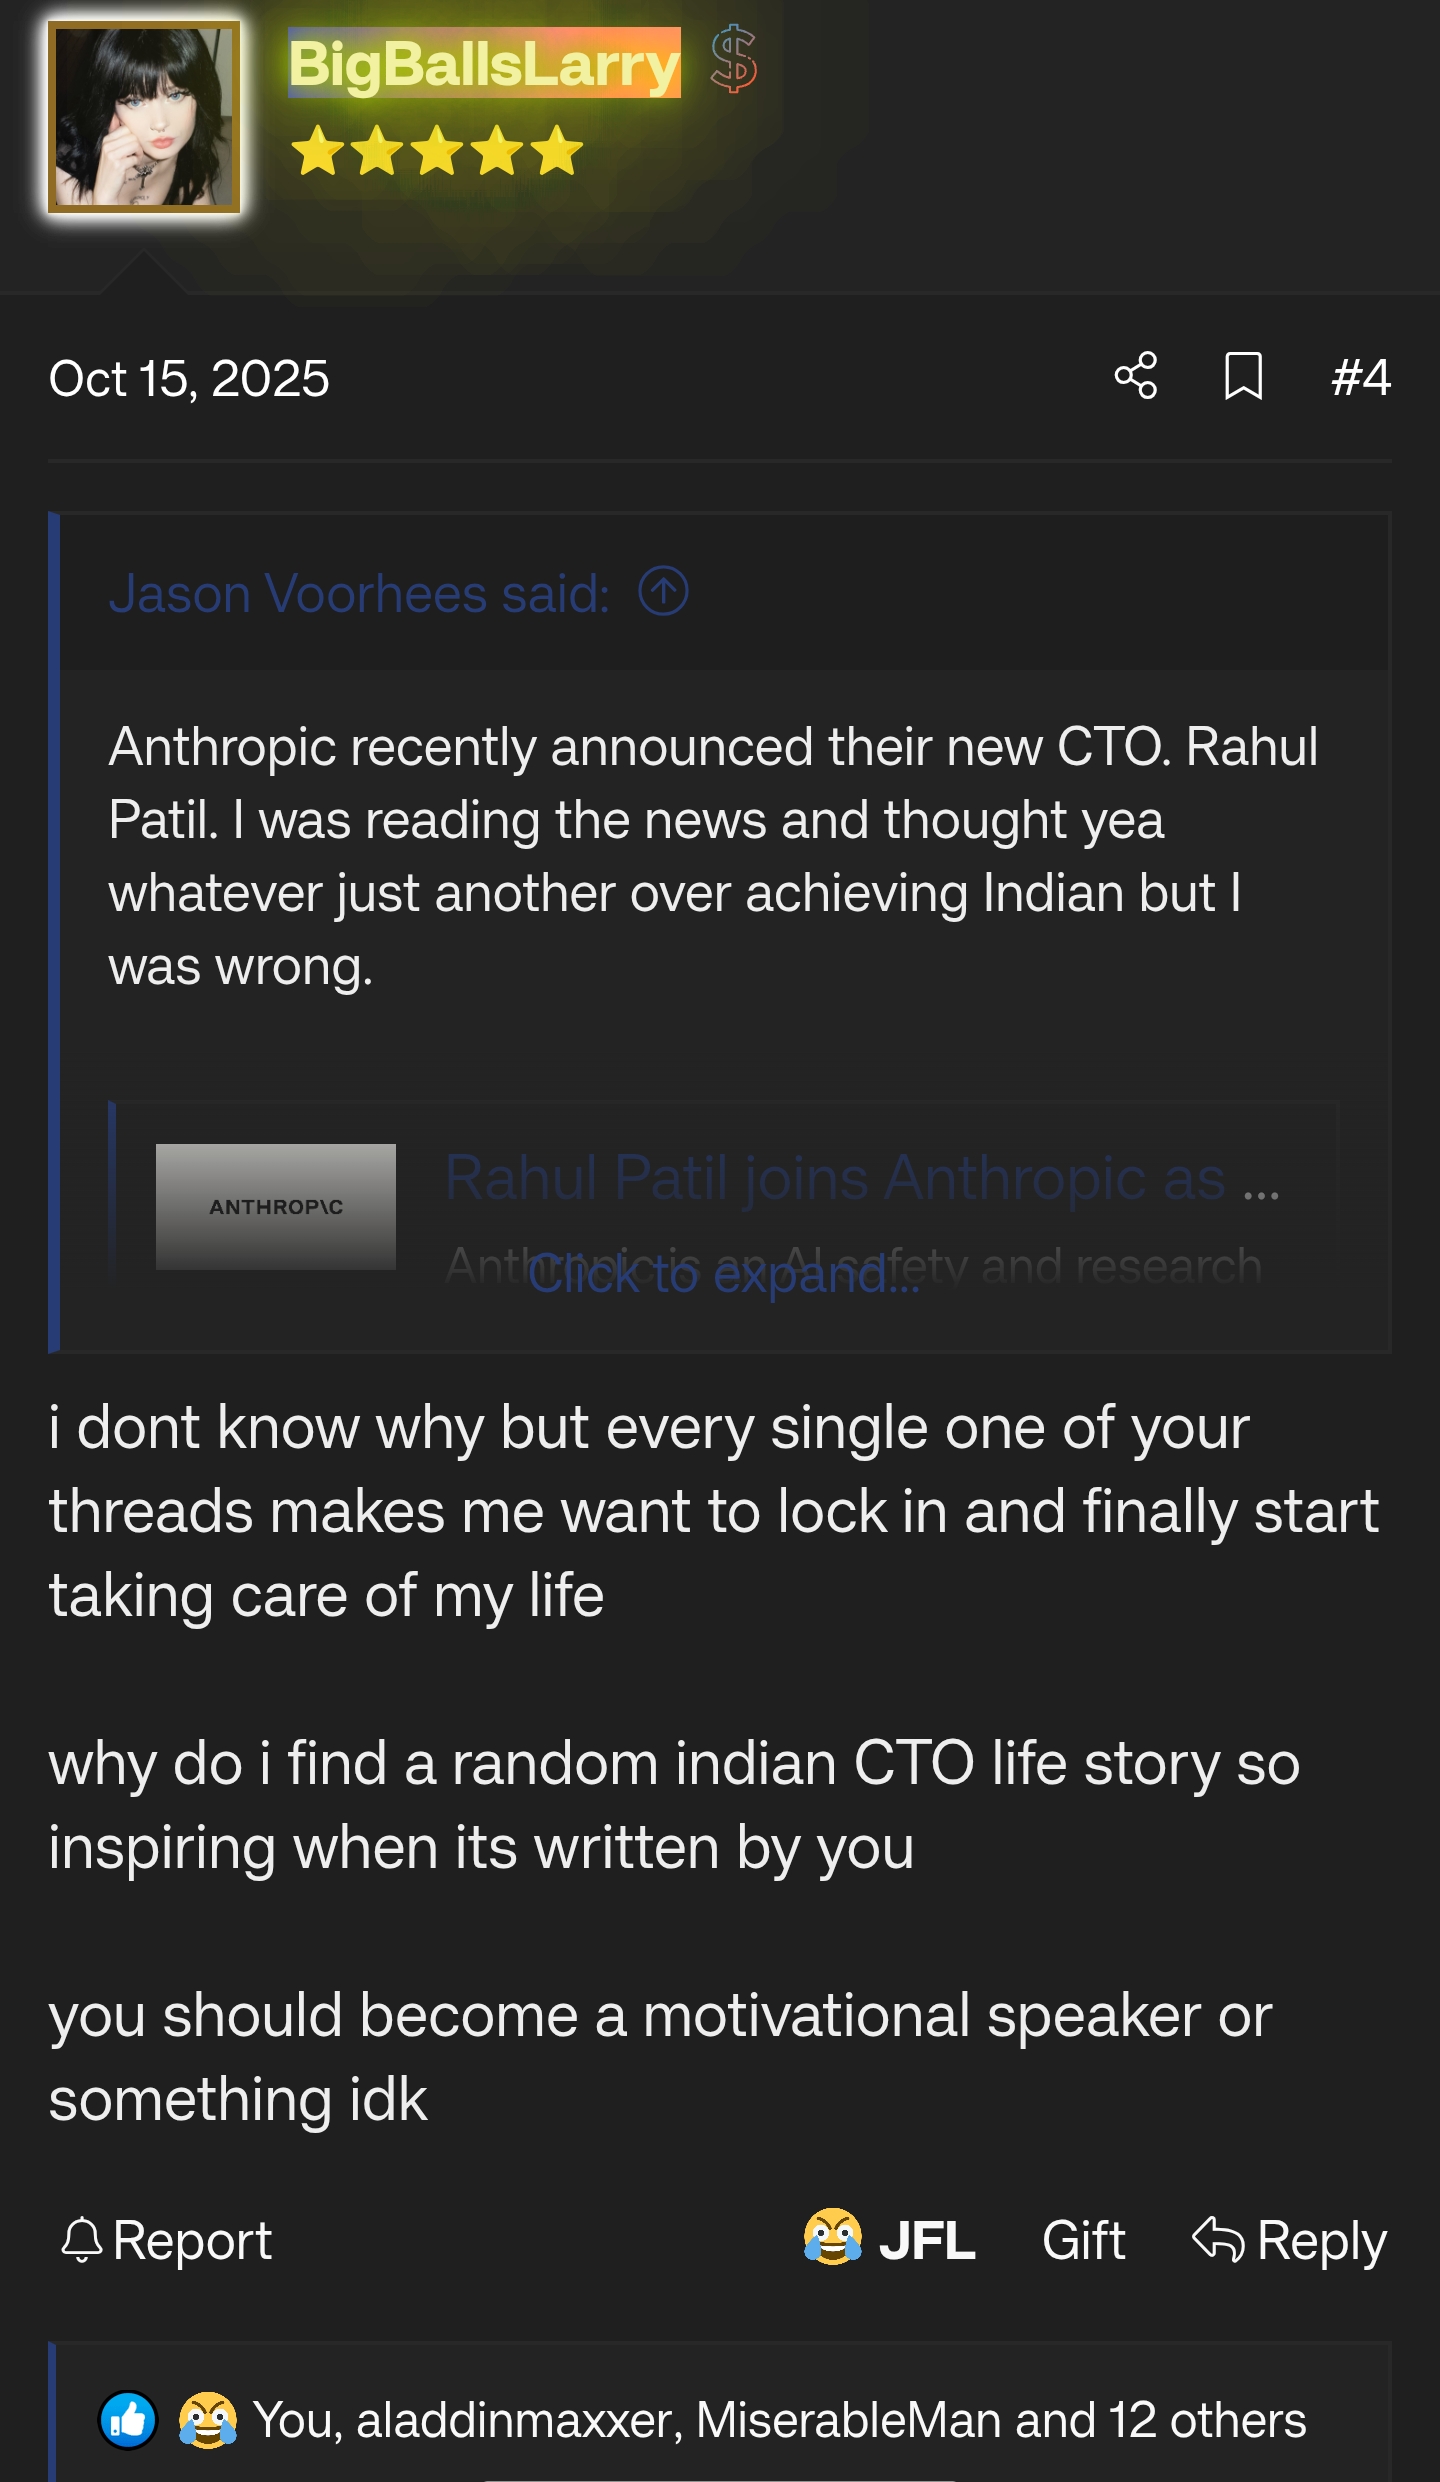Open BigBallsLarry's avatar picture

coord(144,116)
